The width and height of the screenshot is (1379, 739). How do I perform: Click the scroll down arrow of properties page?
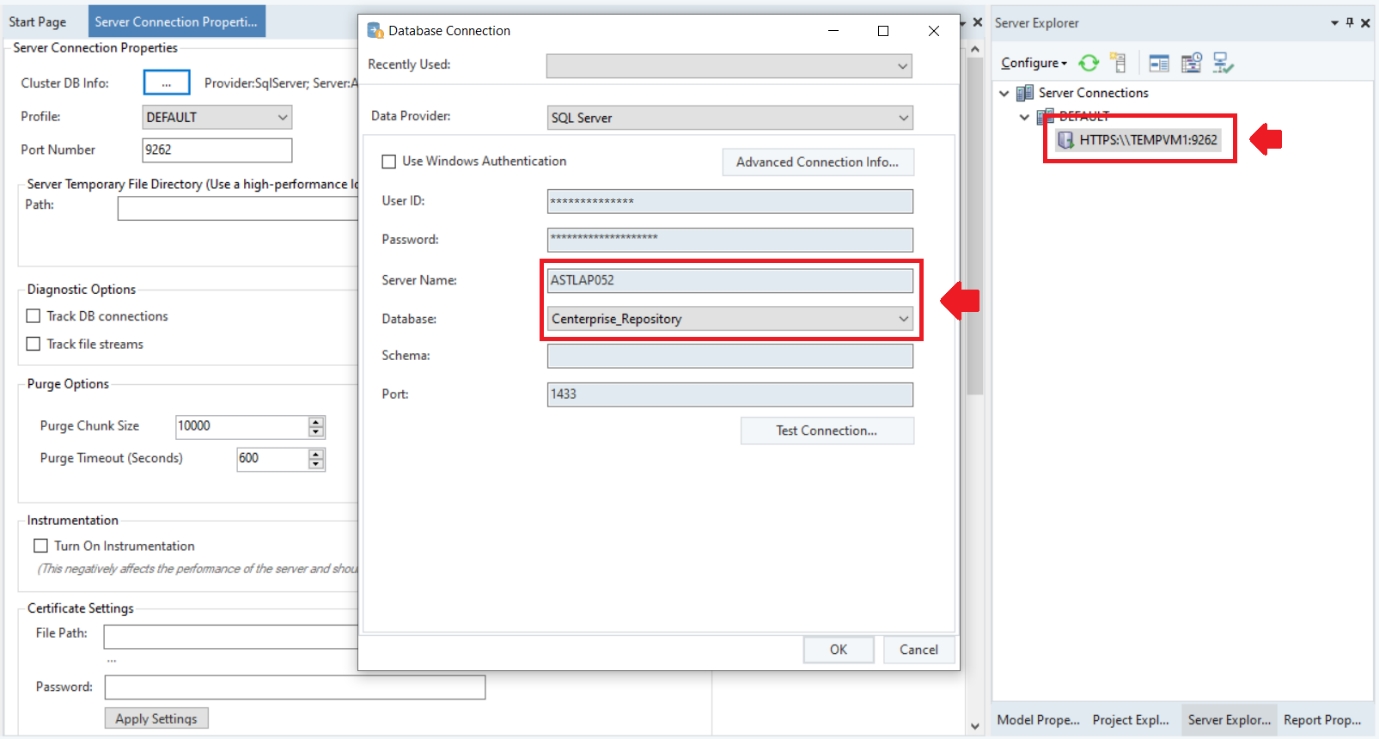[975, 726]
